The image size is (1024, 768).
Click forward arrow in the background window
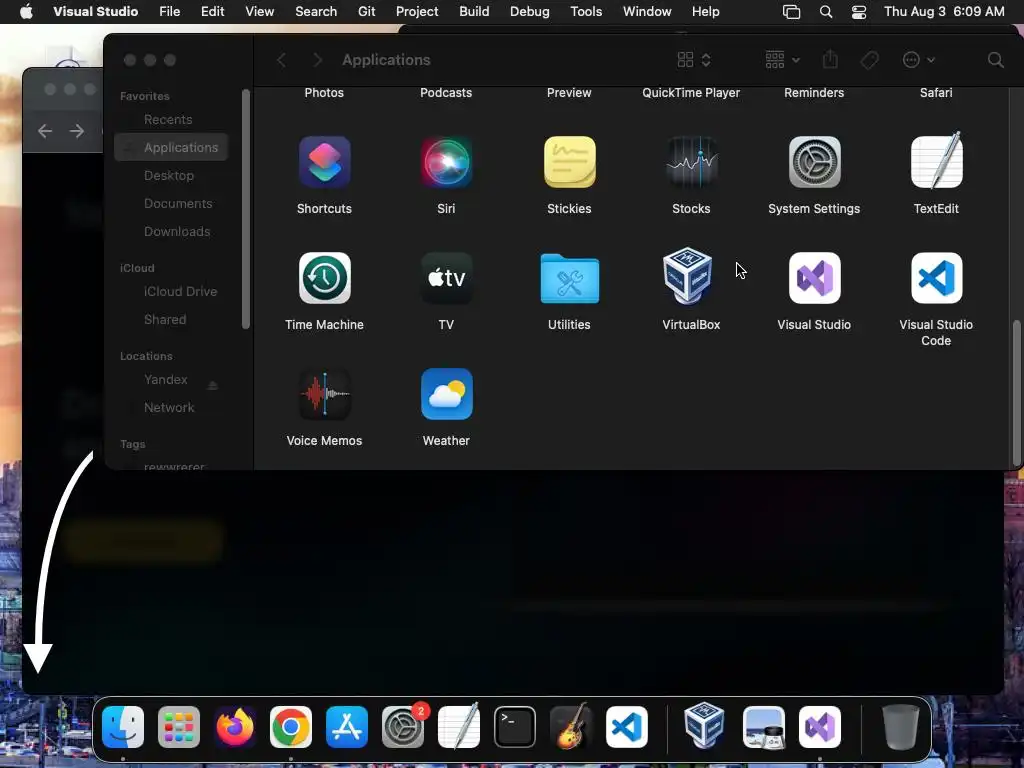[x=77, y=131]
